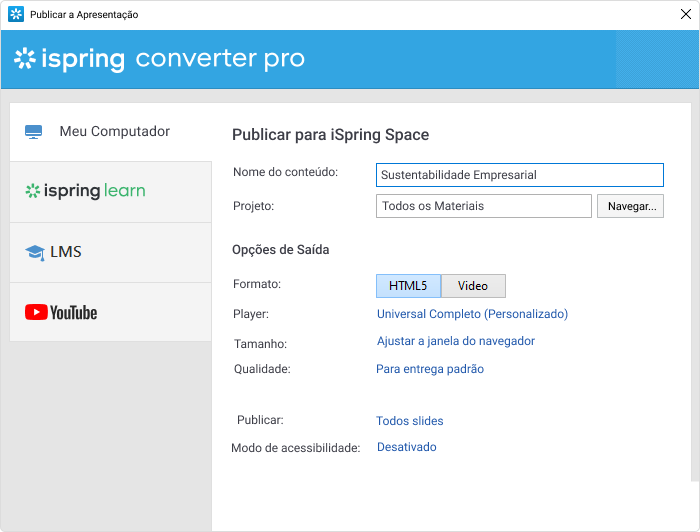This screenshot has width=700, height=532.
Task: Focus the Nome do conteúdo input field
Action: point(520,175)
